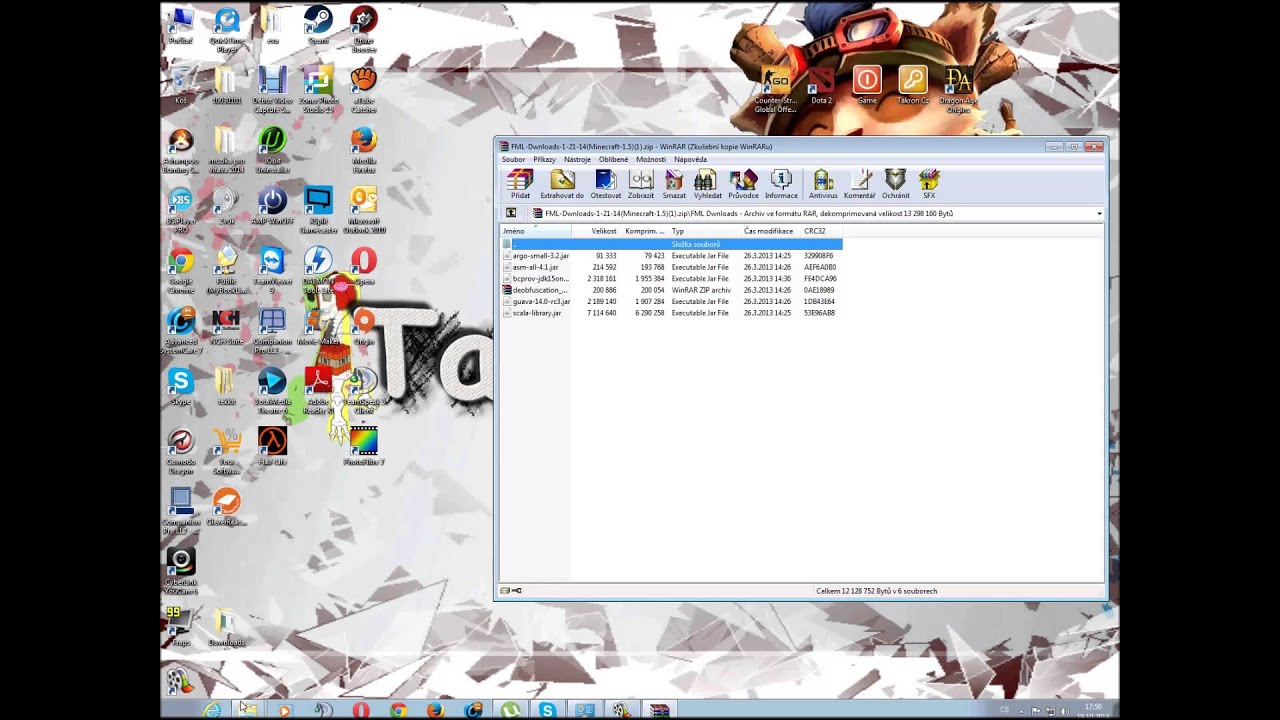
Task: Switch to uTorrent on the taskbar
Action: click(510, 710)
